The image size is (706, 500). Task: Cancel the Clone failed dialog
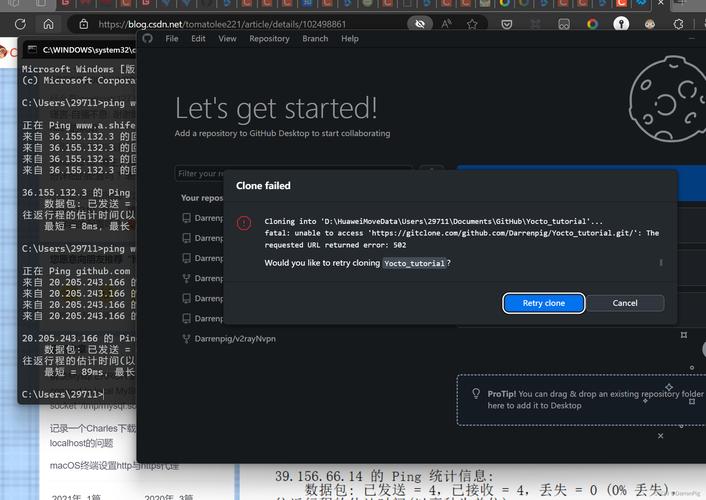pyautogui.click(x=625, y=303)
